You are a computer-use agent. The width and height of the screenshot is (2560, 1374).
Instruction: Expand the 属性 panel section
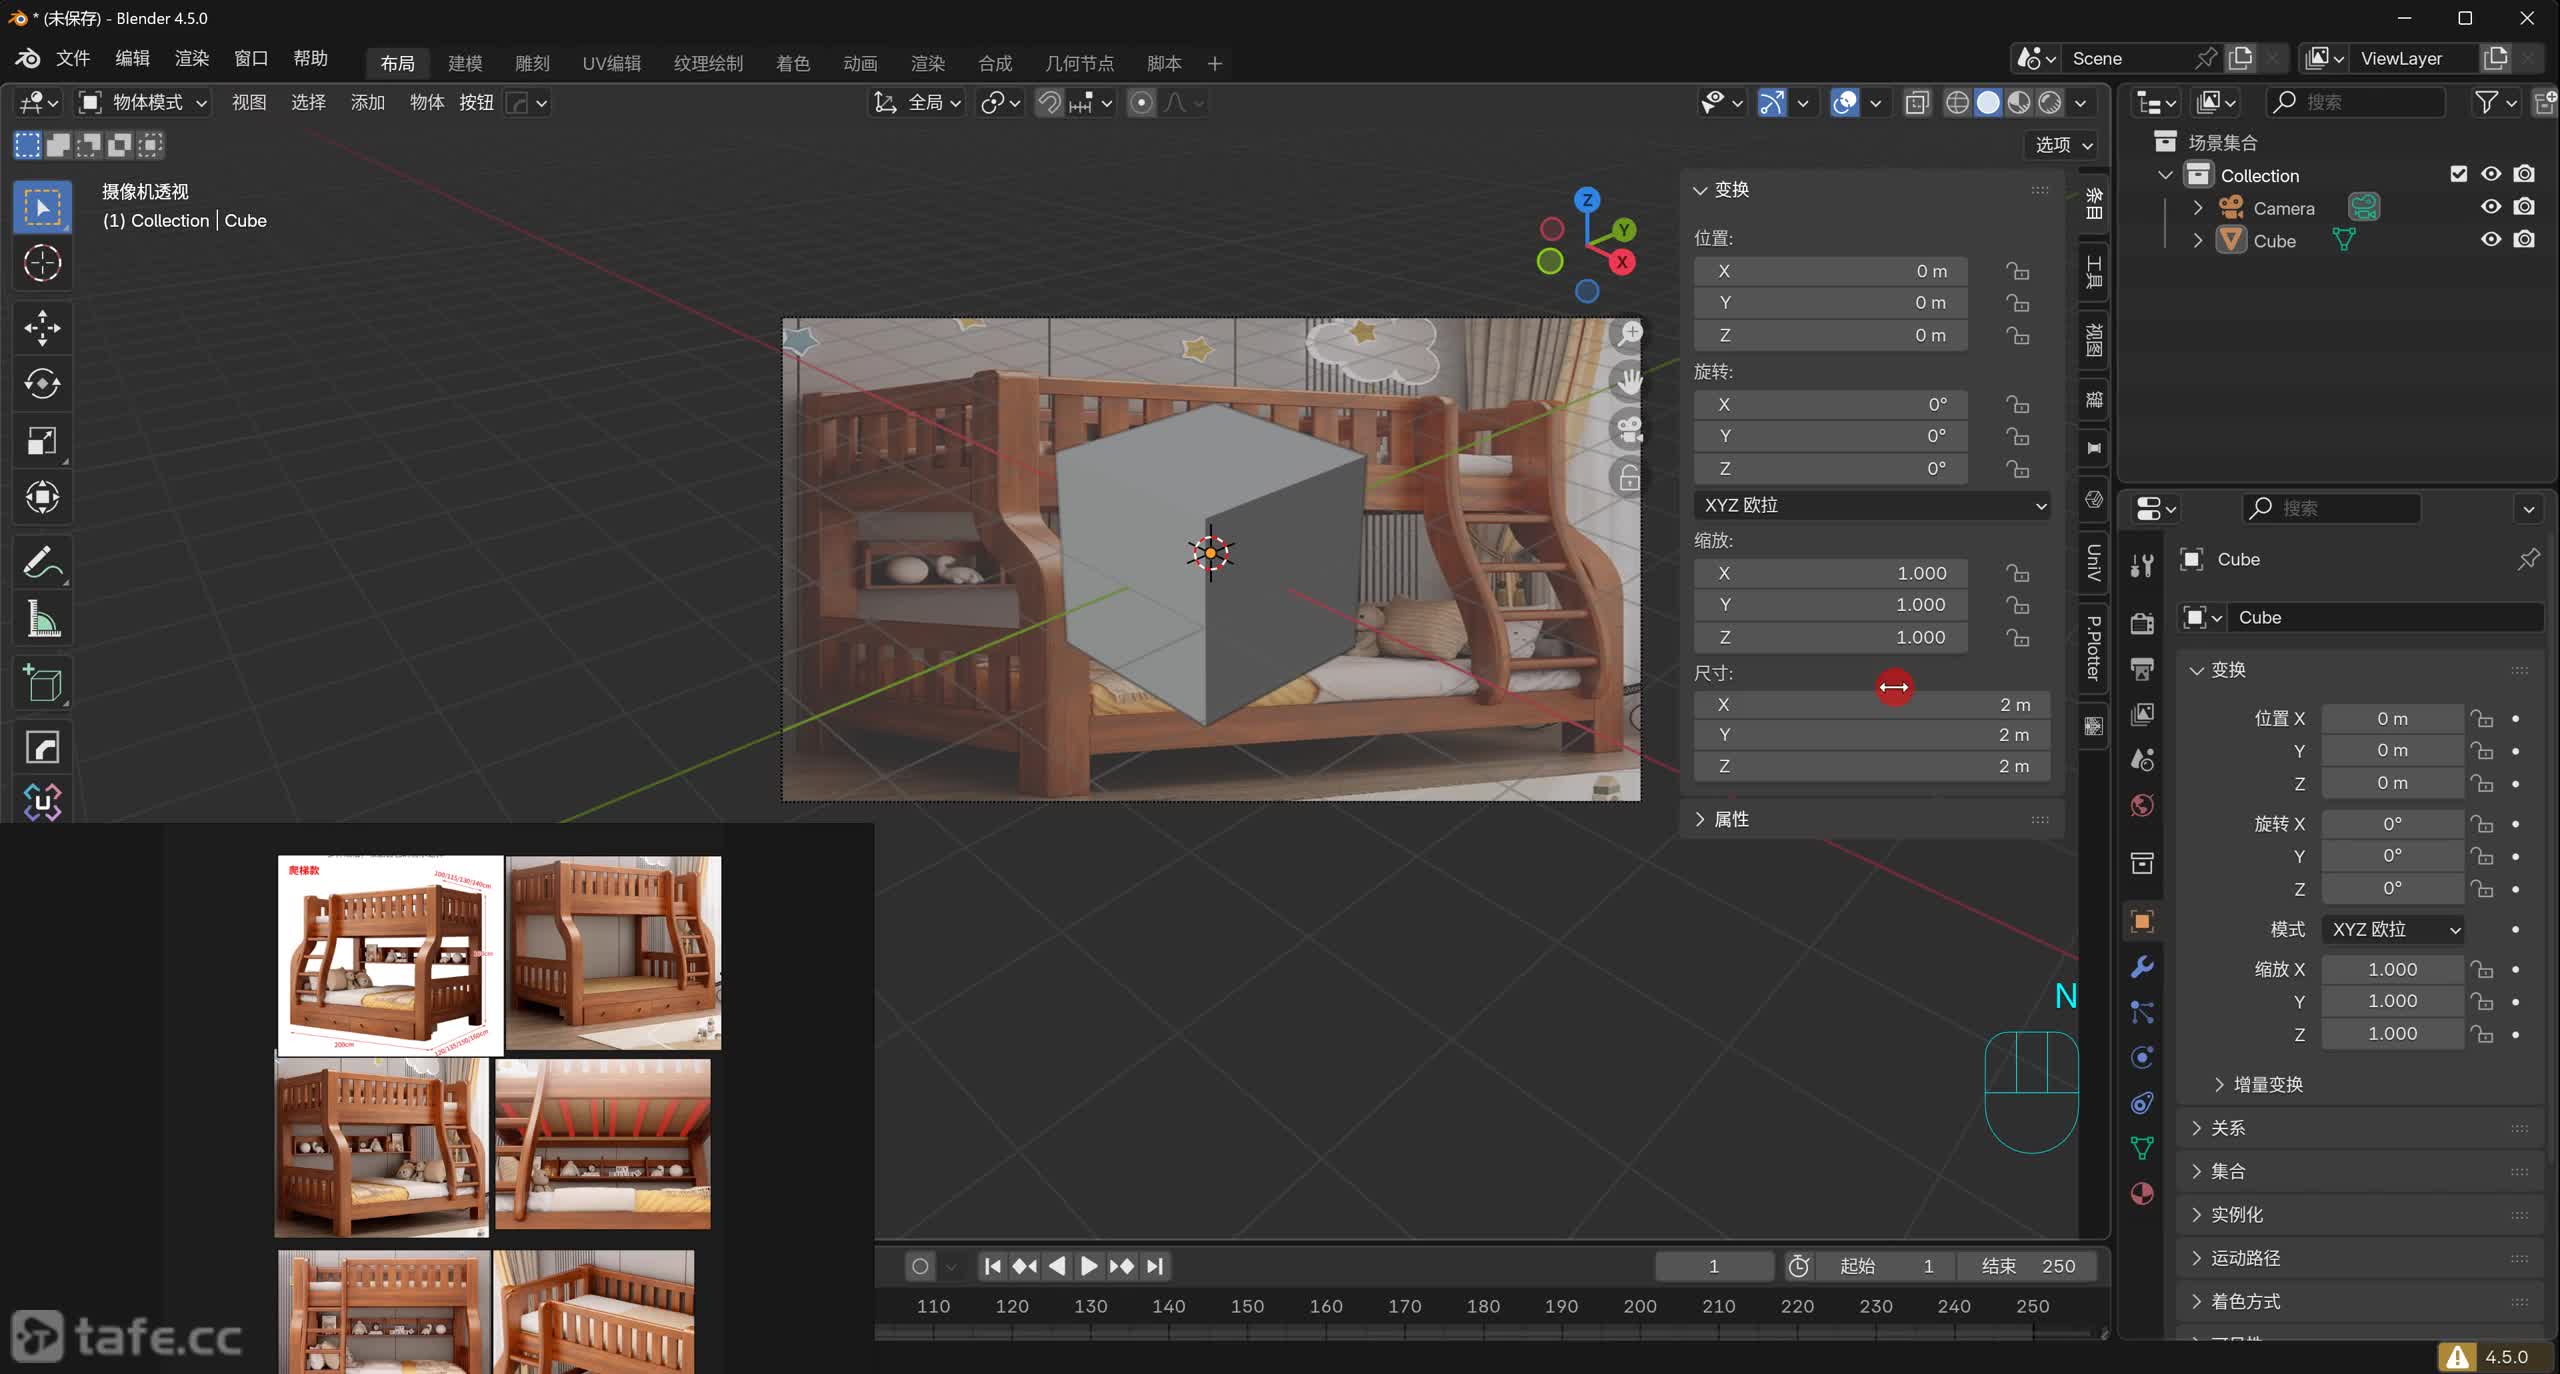pyautogui.click(x=1731, y=819)
